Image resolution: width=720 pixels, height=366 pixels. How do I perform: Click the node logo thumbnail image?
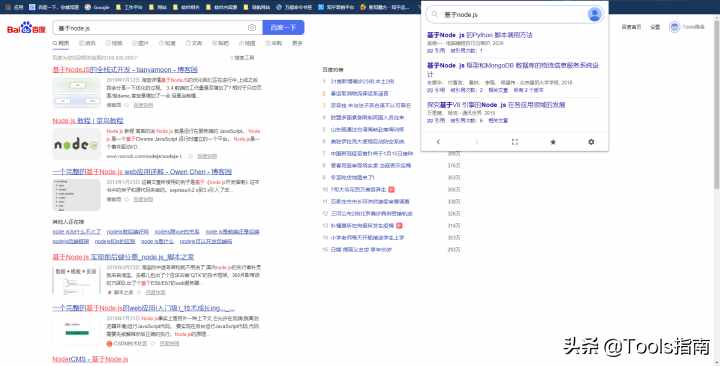pyautogui.click(x=76, y=144)
